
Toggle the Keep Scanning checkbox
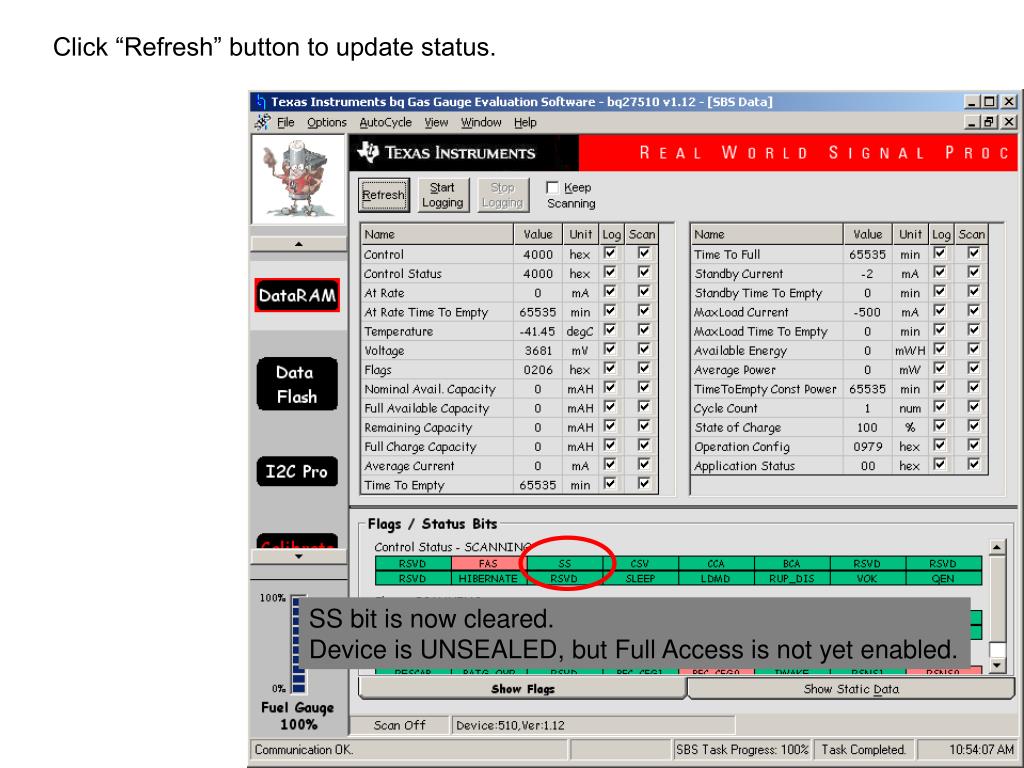point(552,187)
